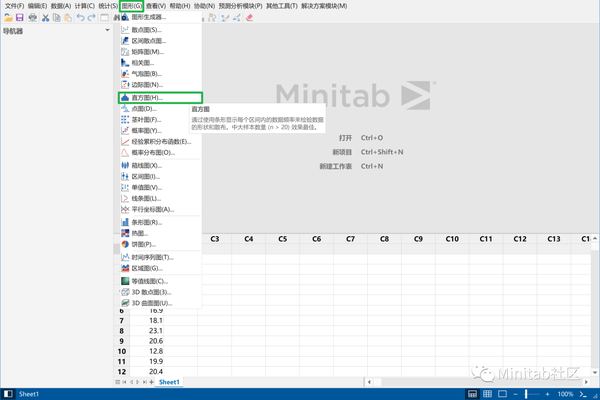Choose 单值图(V) individual value plot
This screenshot has height=400, width=600.
(x=160, y=188)
